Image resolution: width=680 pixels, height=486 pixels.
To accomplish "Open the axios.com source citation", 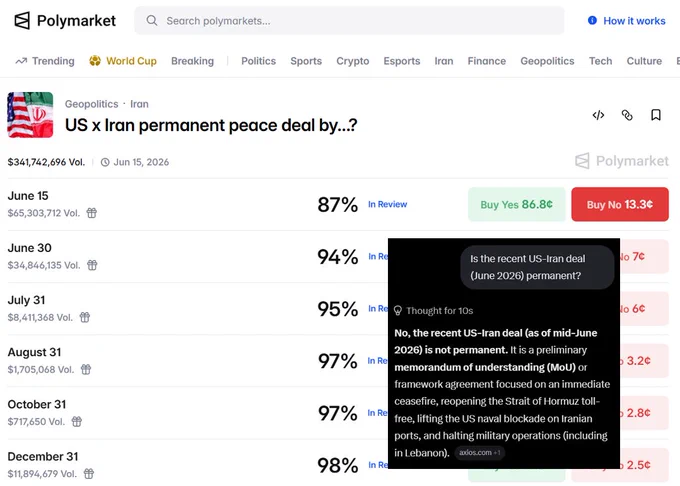I will point(479,453).
